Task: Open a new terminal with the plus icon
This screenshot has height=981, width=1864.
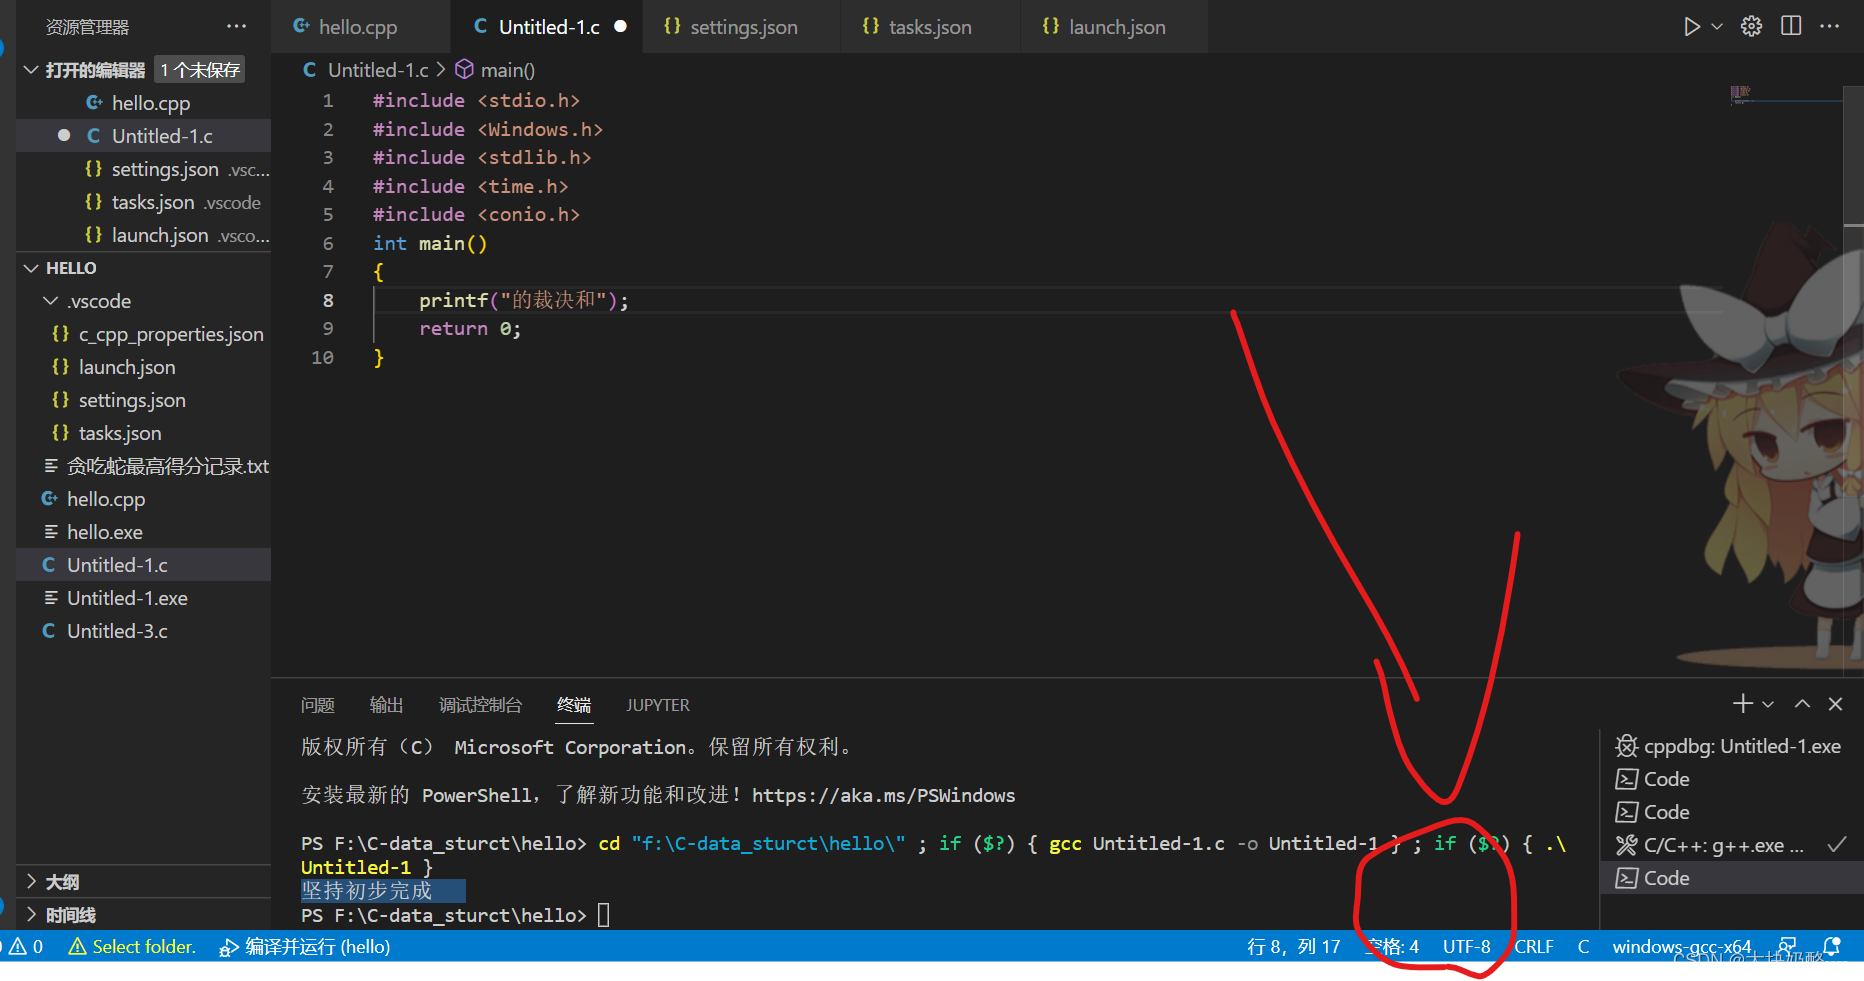Action: click(x=1742, y=703)
